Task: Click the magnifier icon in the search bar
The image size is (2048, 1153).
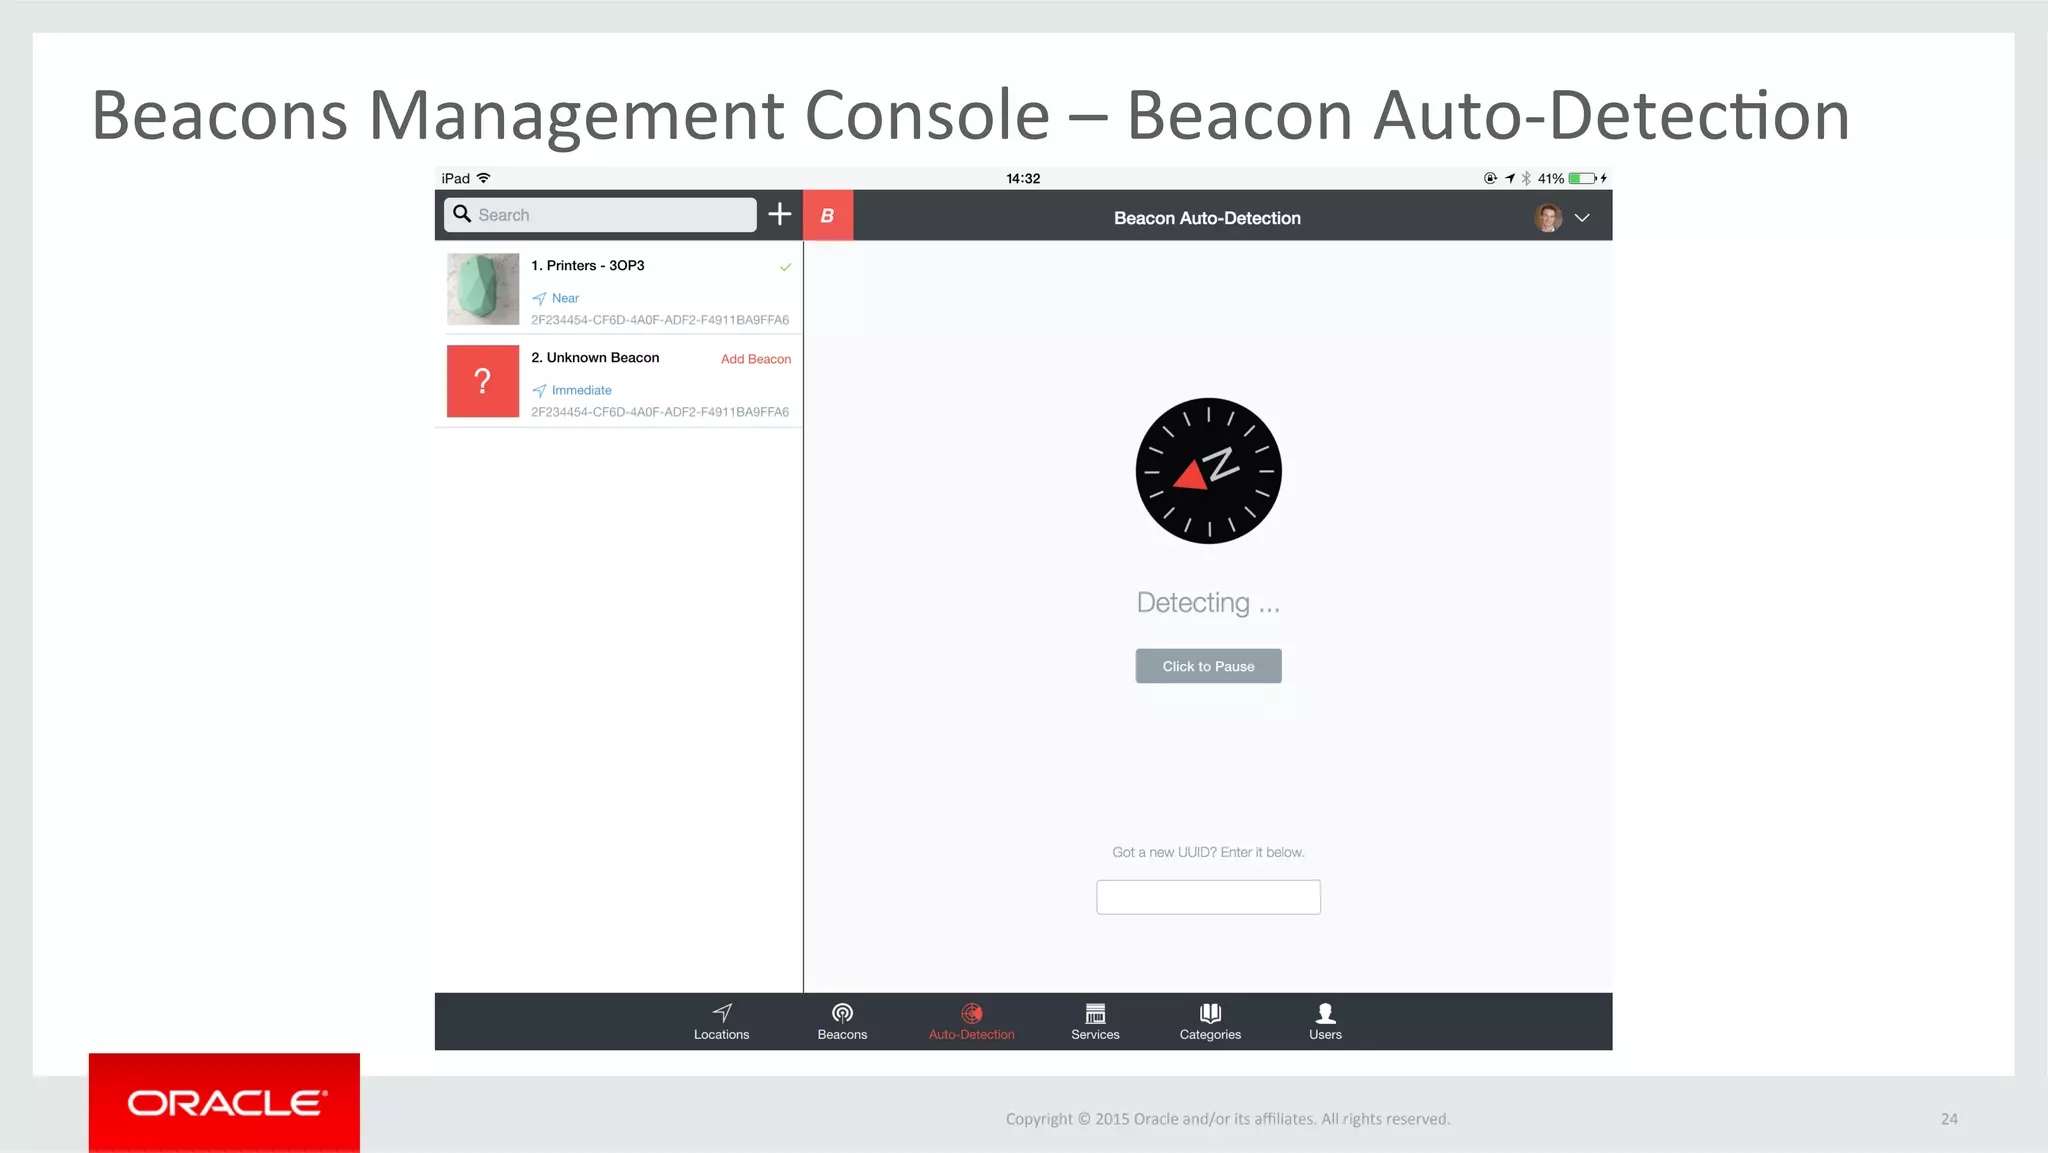Action: pyautogui.click(x=462, y=214)
